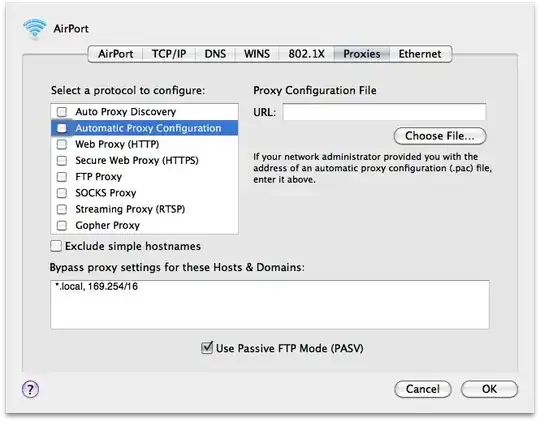
Task: Enable Secure Web Proxy (HTTPS) checkbox
Action: (x=62, y=160)
